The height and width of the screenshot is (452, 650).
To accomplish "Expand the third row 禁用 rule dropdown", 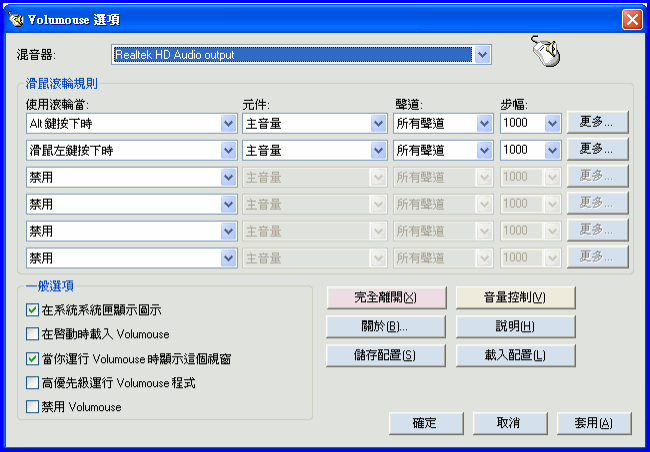I will coord(227,177).
